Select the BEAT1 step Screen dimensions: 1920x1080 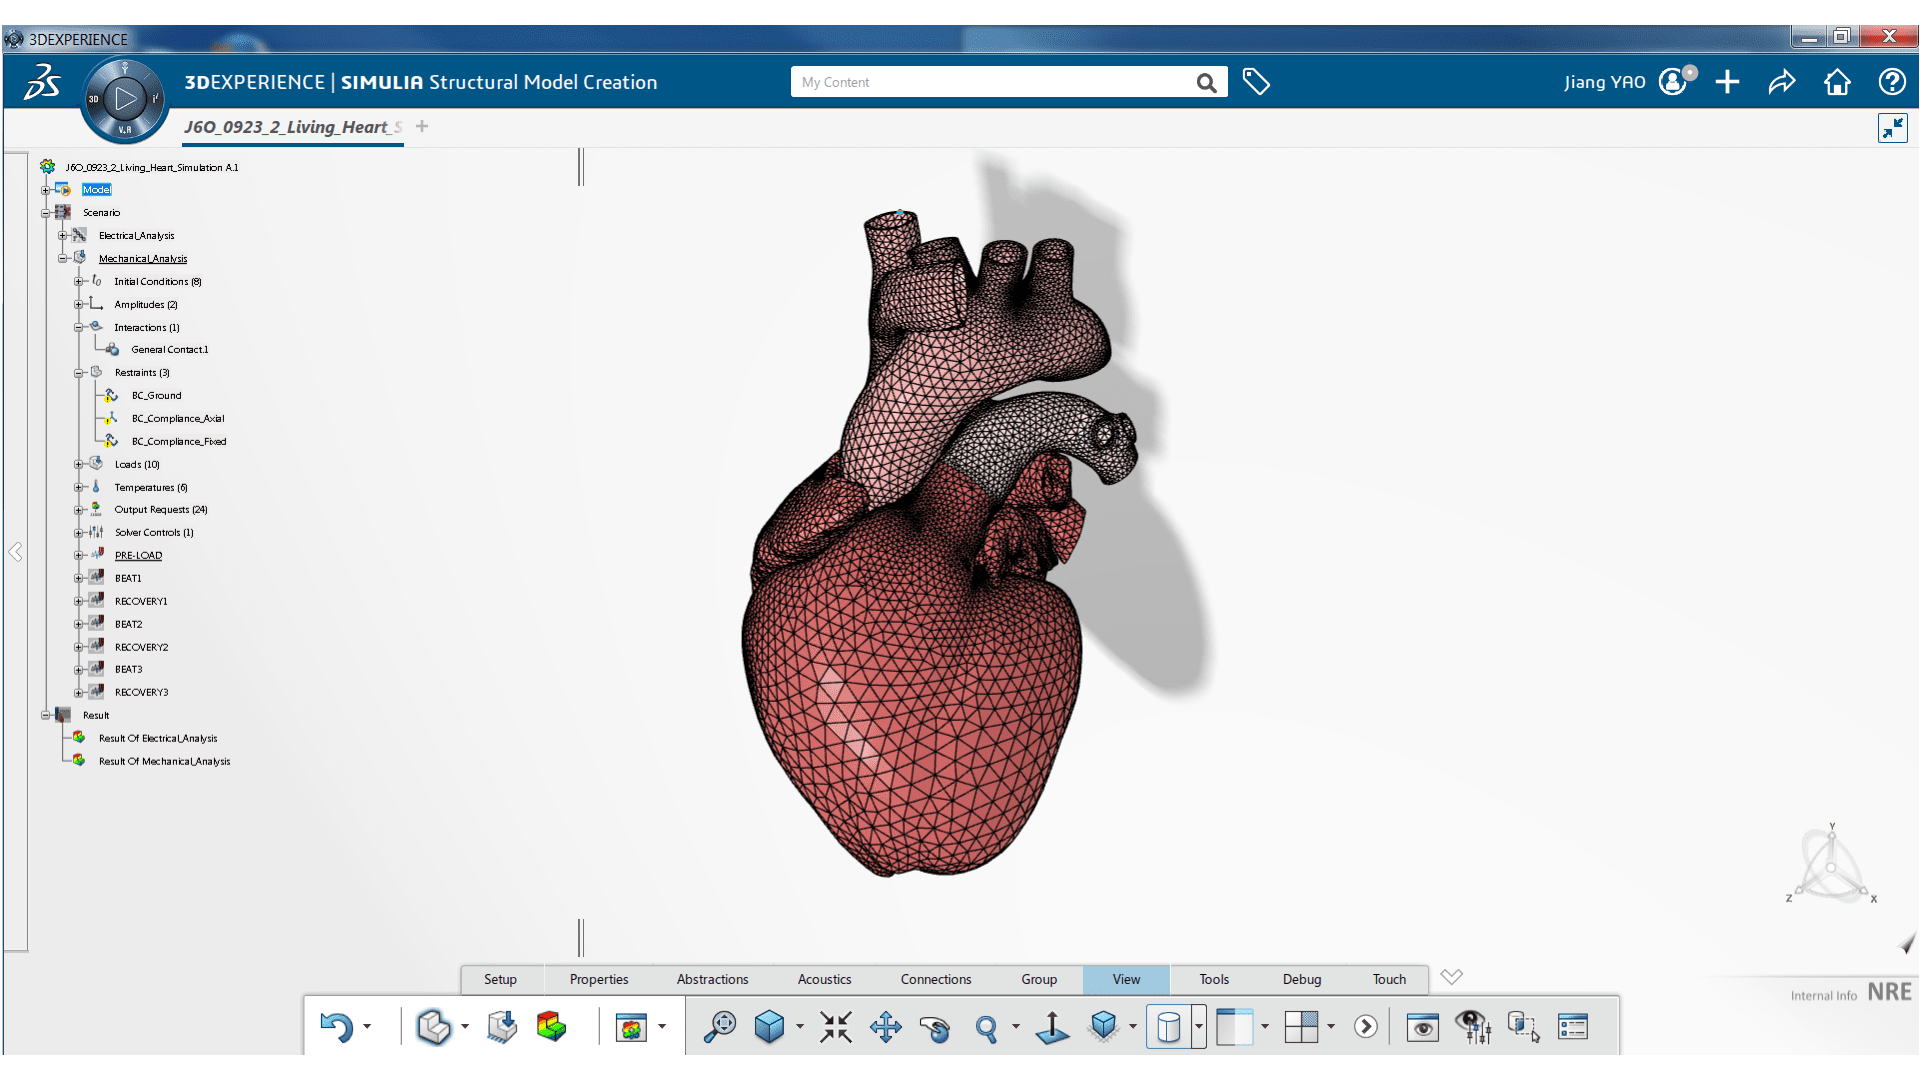128,579
